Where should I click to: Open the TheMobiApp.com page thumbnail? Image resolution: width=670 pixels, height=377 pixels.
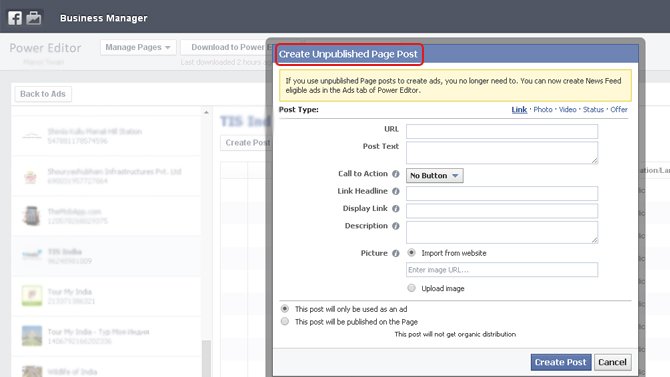point(32,215)
